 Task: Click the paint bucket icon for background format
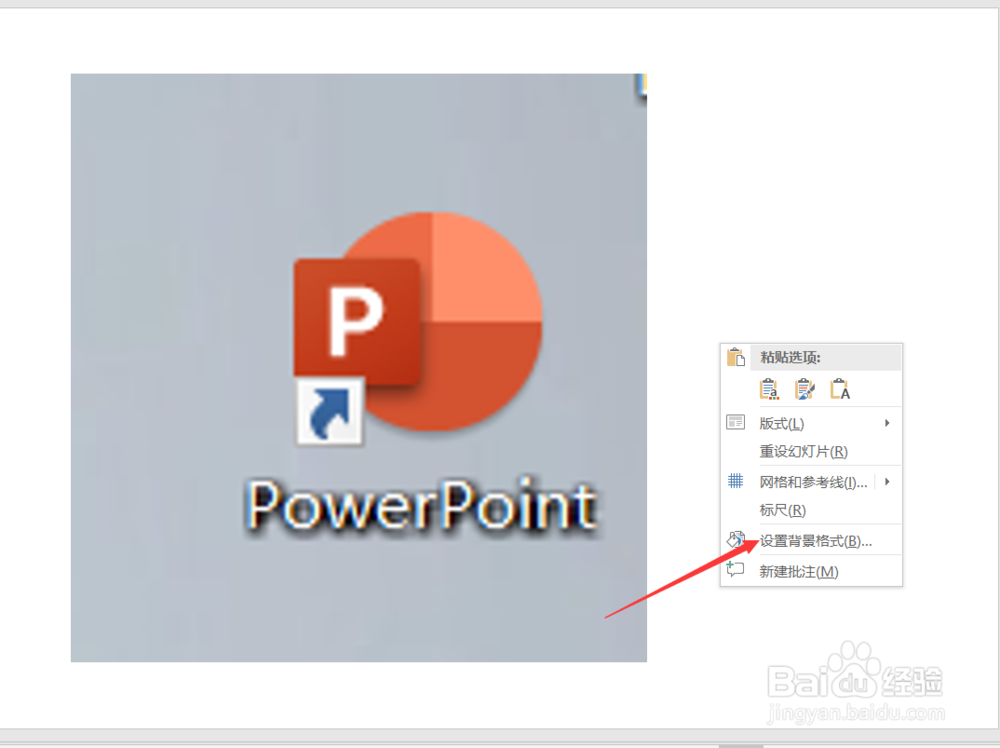pos(735,539)
